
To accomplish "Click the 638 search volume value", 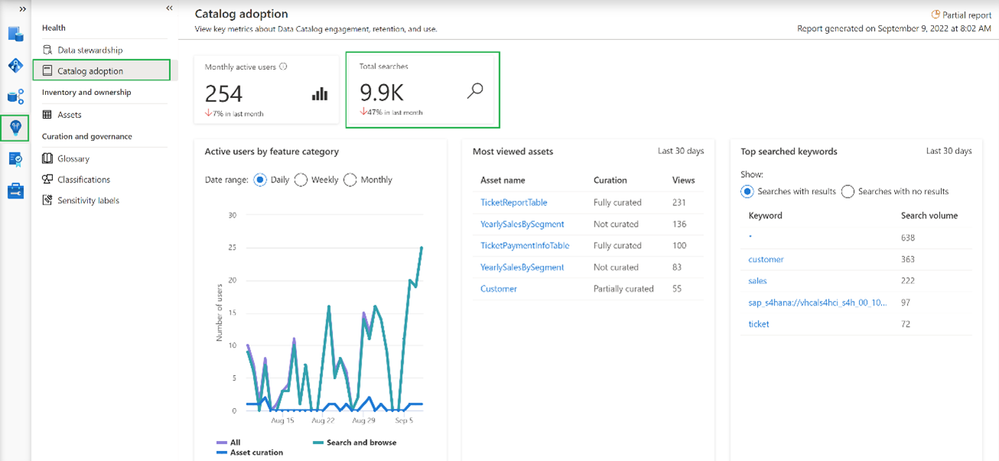I will [908, 238].
